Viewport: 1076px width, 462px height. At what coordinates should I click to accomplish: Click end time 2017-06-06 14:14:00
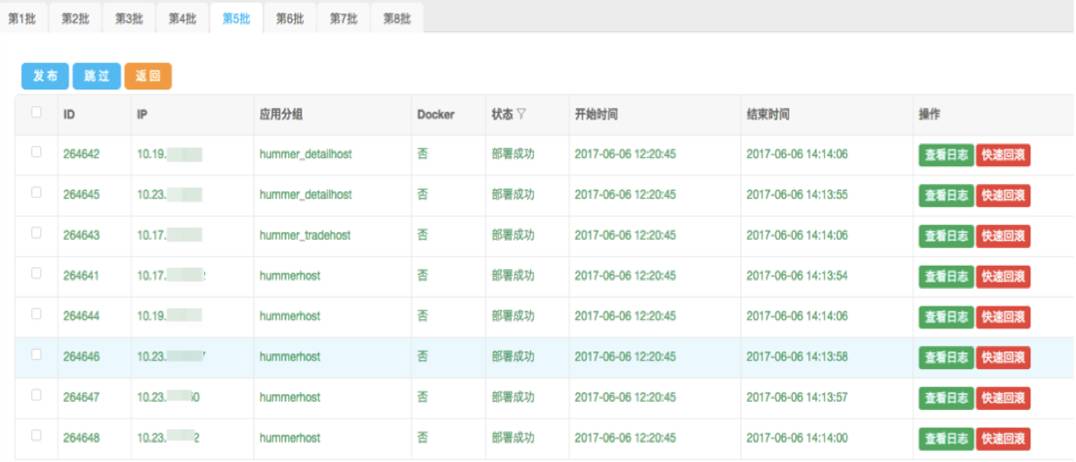(x=797, y=438)
